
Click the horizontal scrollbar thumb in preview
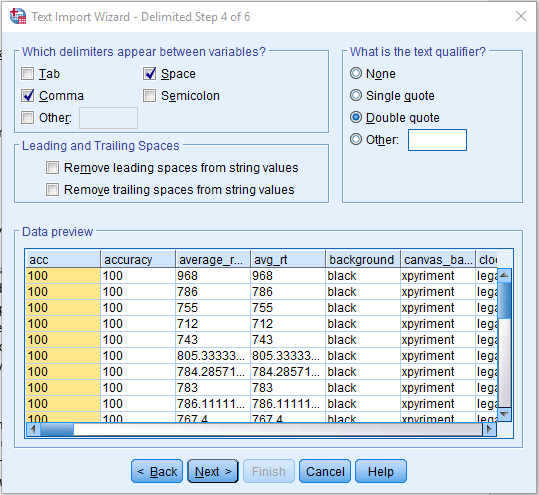pyautogui.click(x=57, y=429)
